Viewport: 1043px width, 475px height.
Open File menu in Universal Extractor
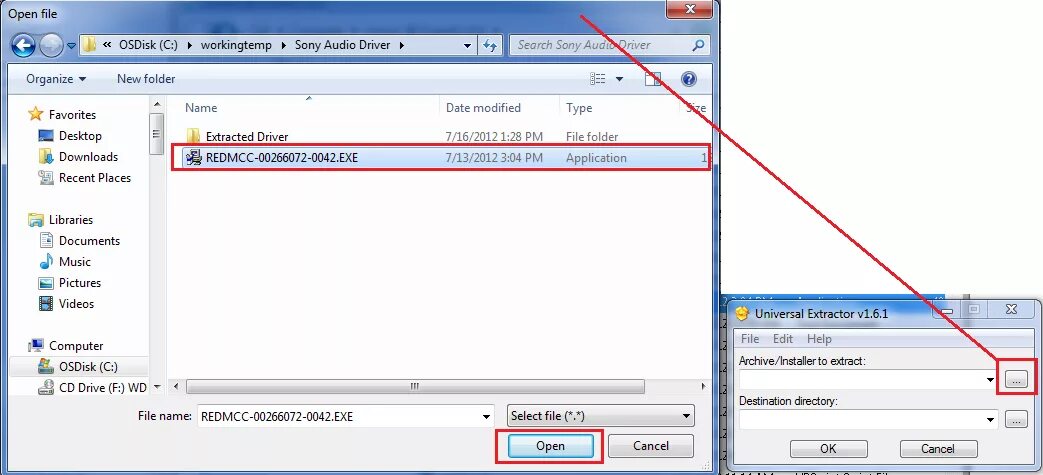pos(750,339)
